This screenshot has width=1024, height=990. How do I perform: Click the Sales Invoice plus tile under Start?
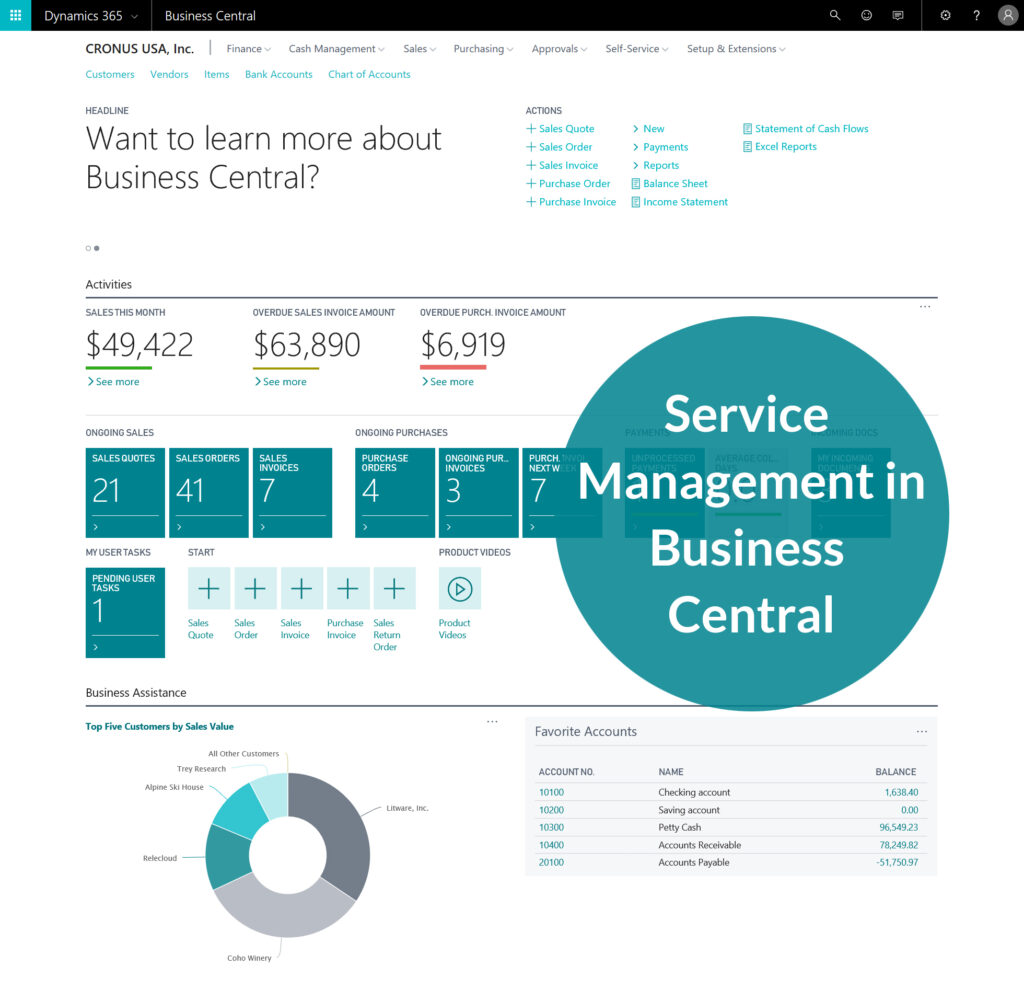tap(302, 589)
